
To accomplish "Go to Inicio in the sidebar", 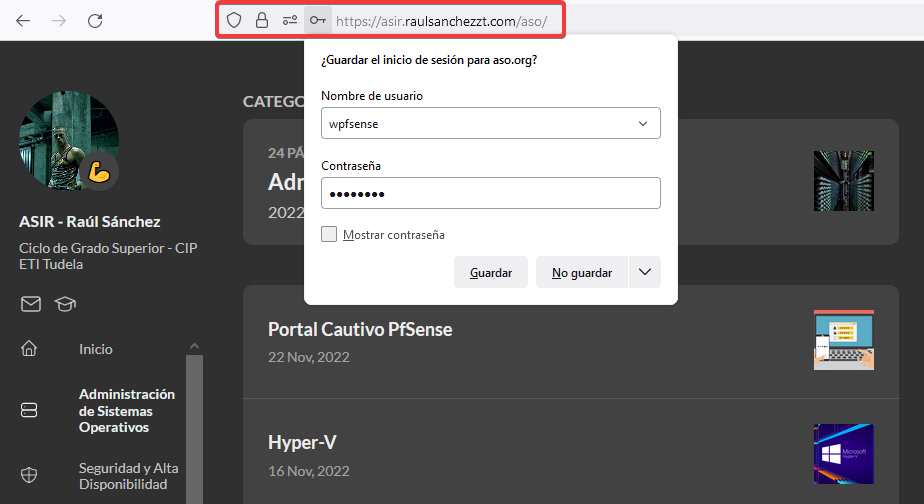I will click(96, 349).
